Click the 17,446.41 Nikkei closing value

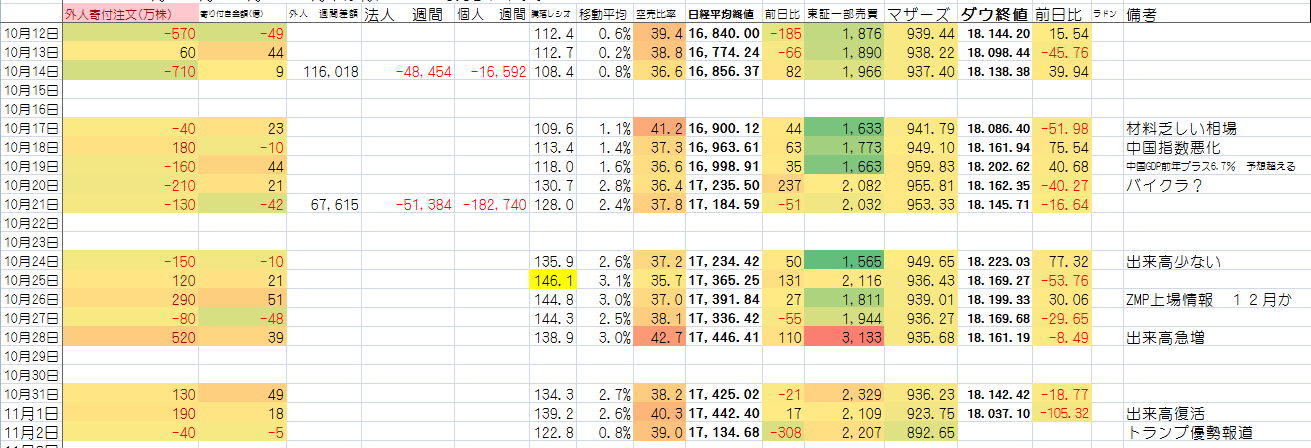click(723, 338)
